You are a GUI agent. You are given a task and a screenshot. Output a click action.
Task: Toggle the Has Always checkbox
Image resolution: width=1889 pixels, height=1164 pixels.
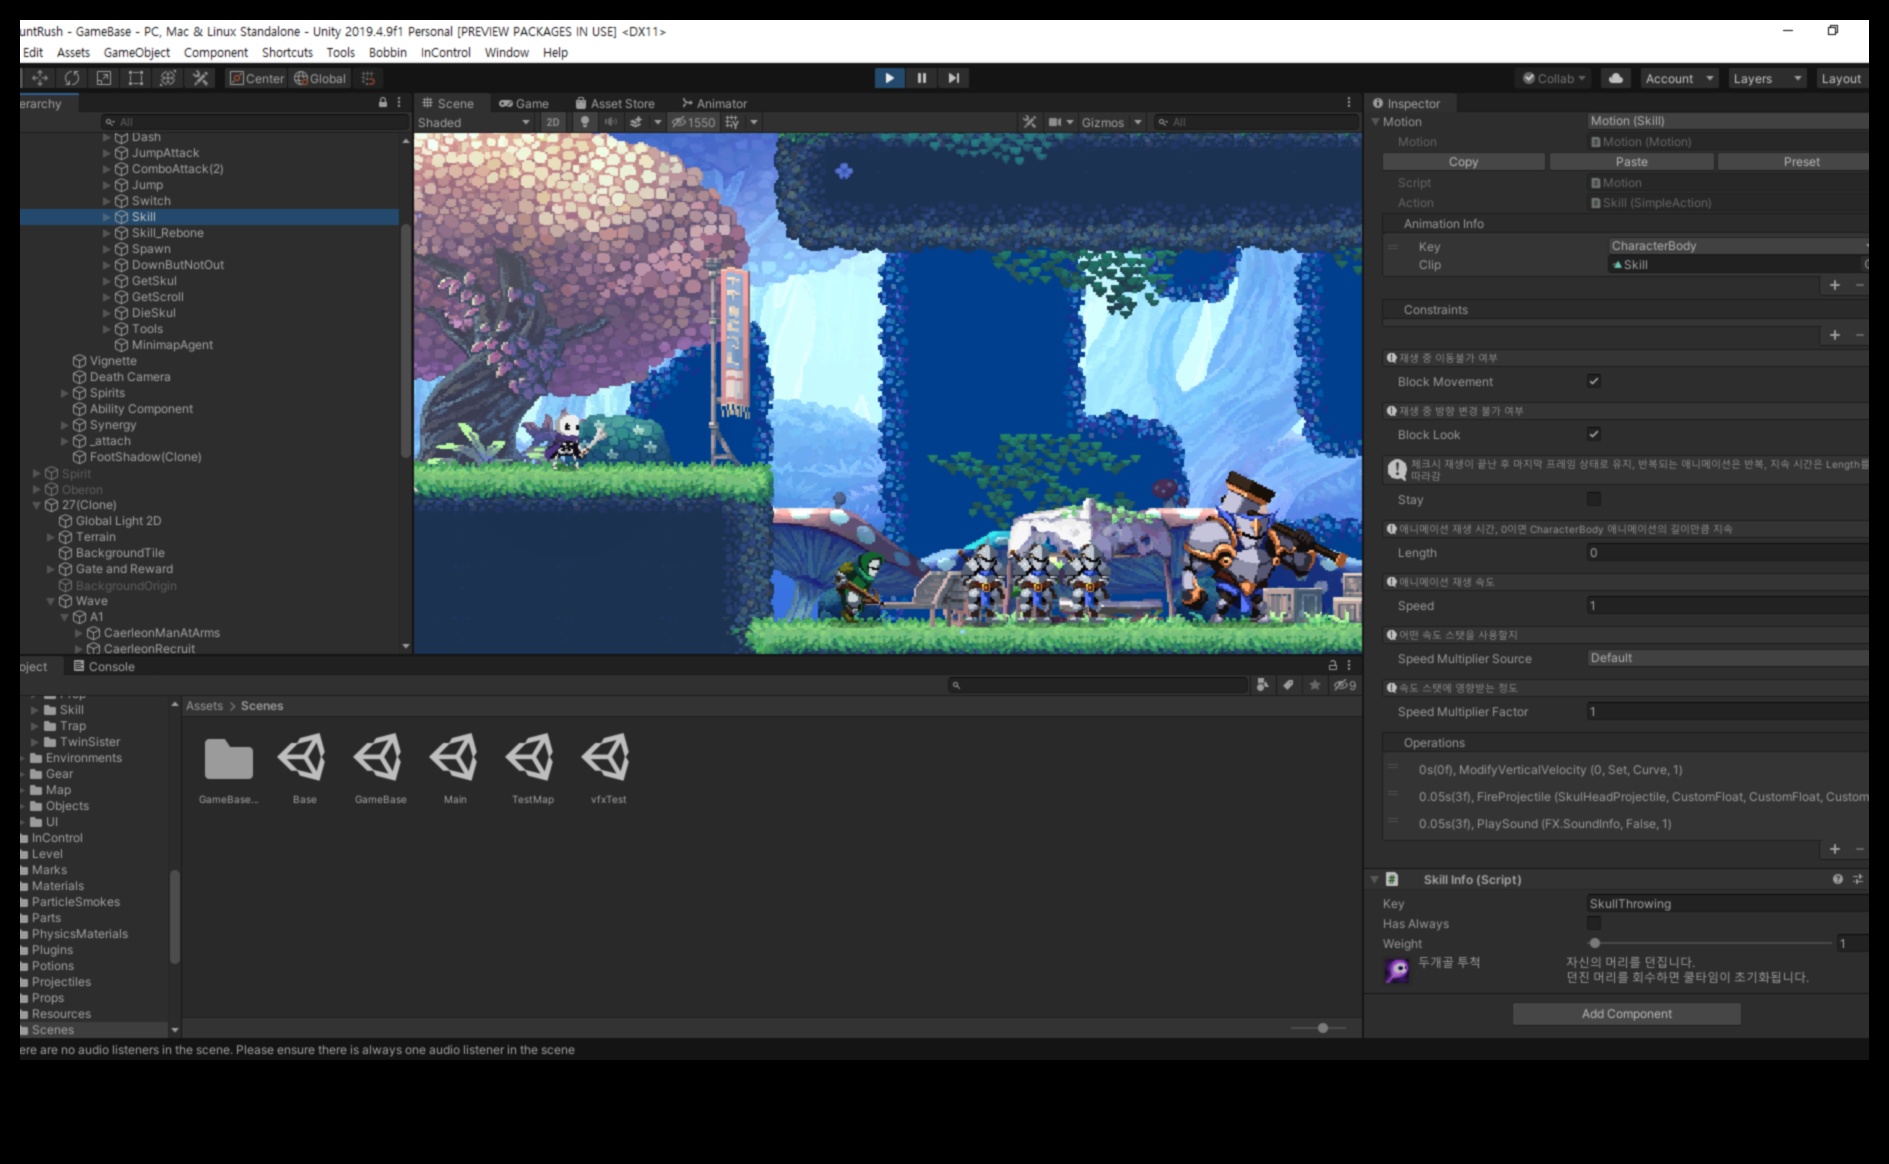coord(1594,923)
